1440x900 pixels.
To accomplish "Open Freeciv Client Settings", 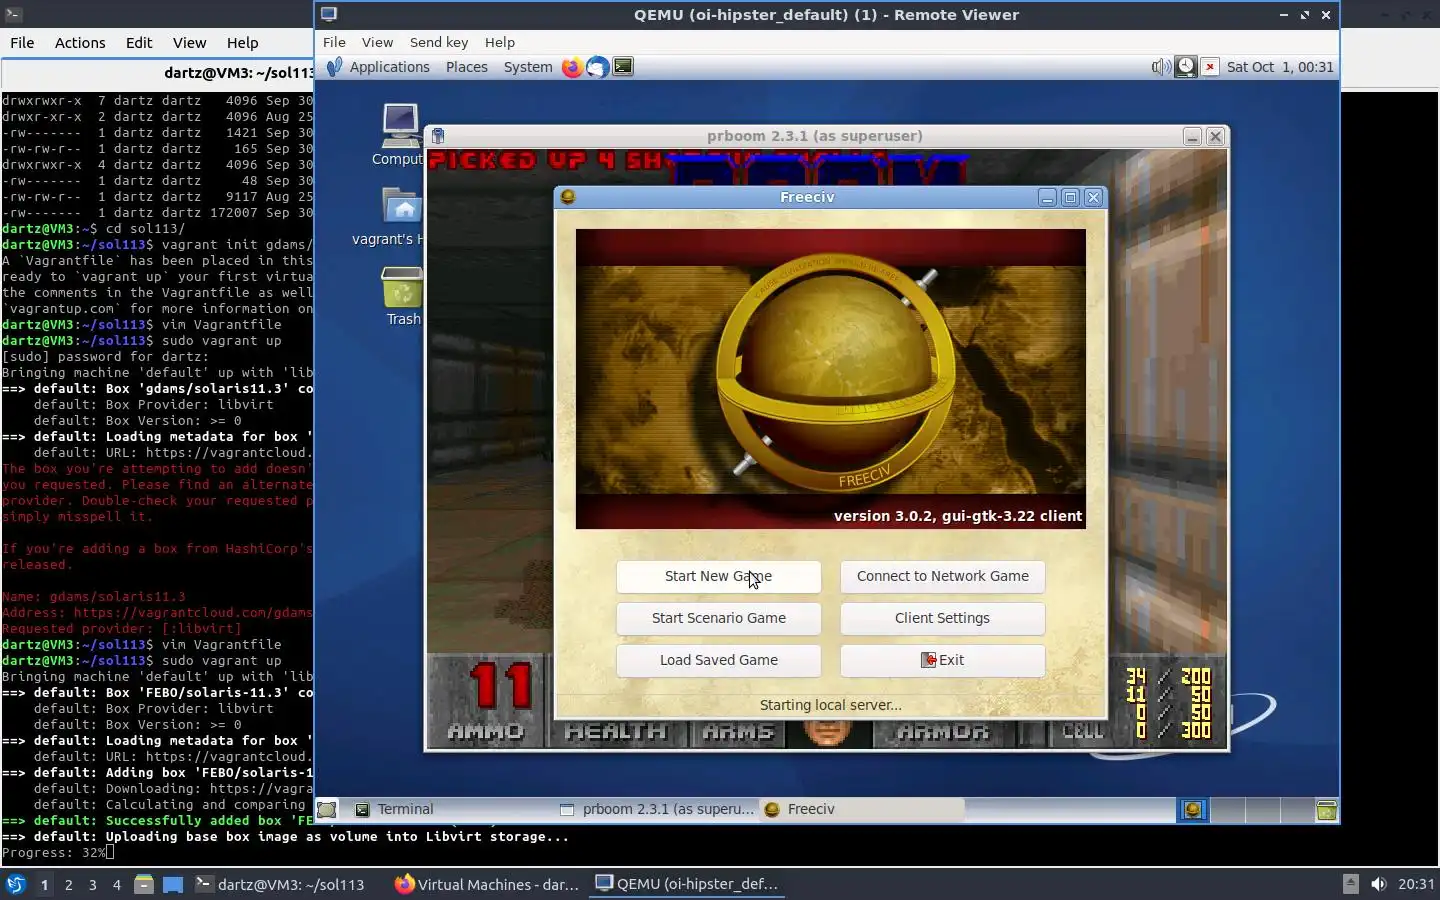I will click(x=942, y=618).
